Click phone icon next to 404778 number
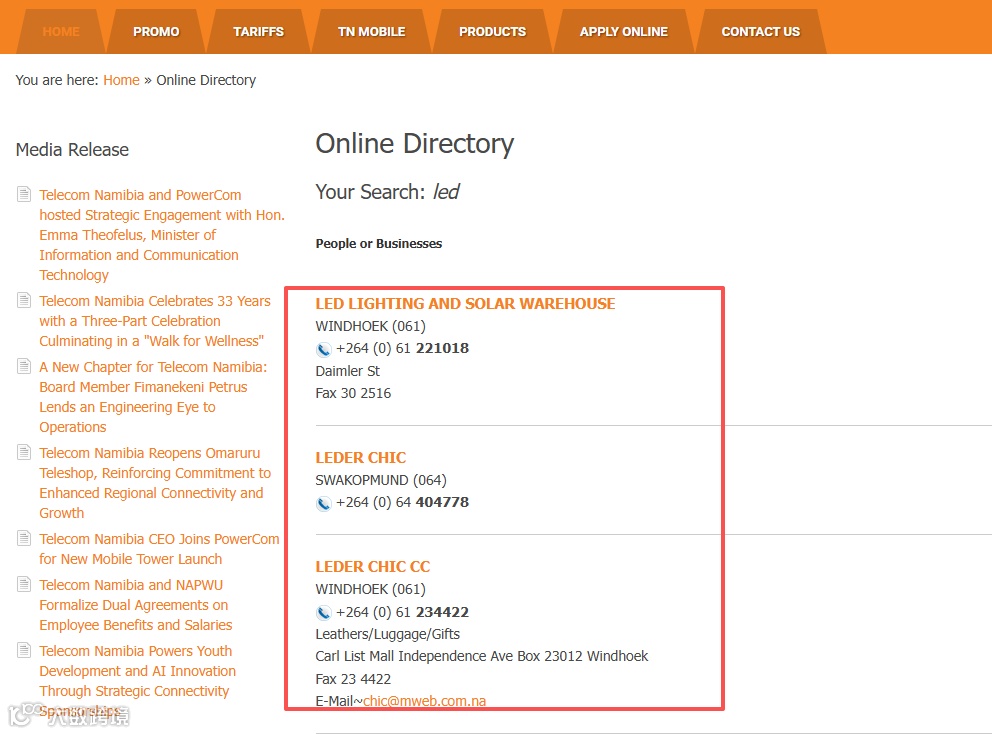992x734 pixels. pos(323,504)
